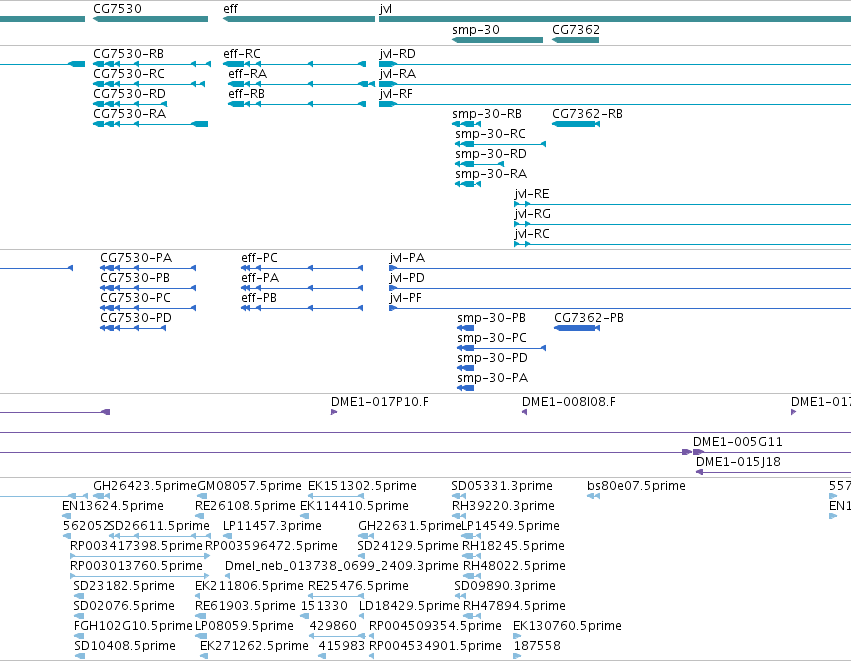The image size is (851, 661).
Task: Click transcript label CG7530-RD
Action: click(129, 94)
